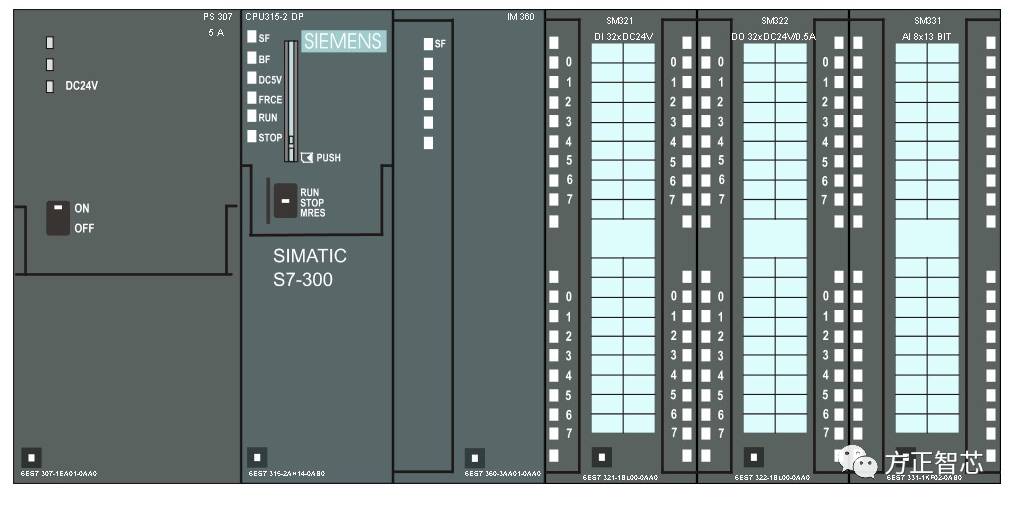Click the DC24V LED on PS 307
This screenshot has width=1017, height=508.
50,86
